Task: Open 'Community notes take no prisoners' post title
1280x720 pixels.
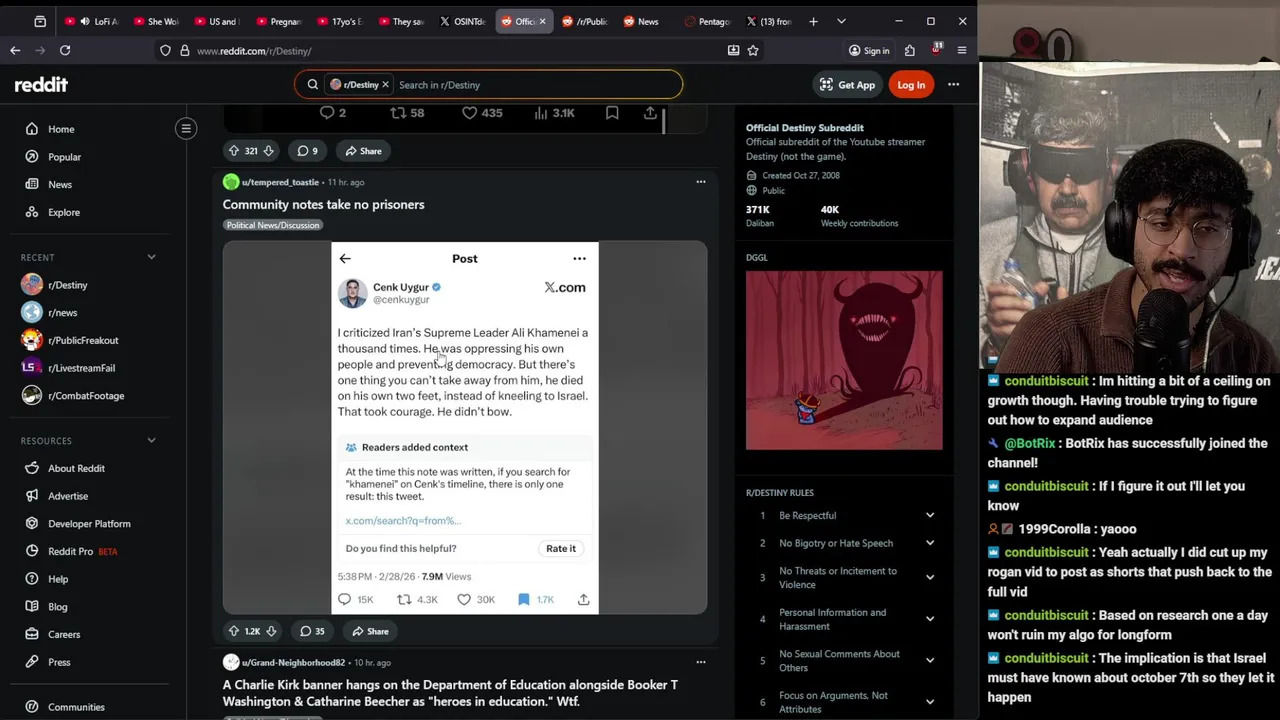Action: click(323, 204)
